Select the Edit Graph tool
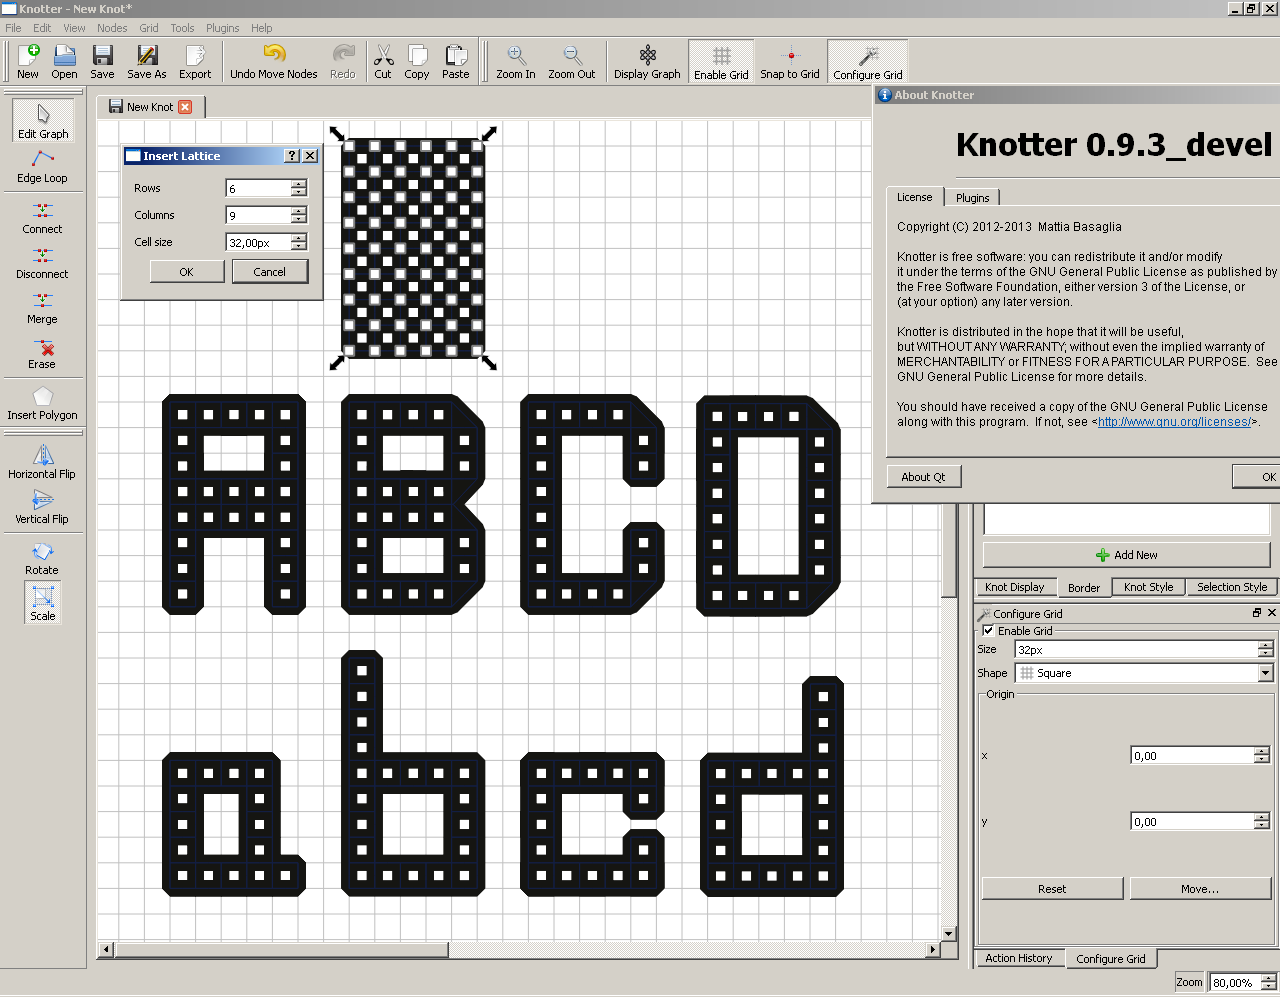The width and height of the screenshot is (1280, 997). pyautogui.click(x=43, y=120)
